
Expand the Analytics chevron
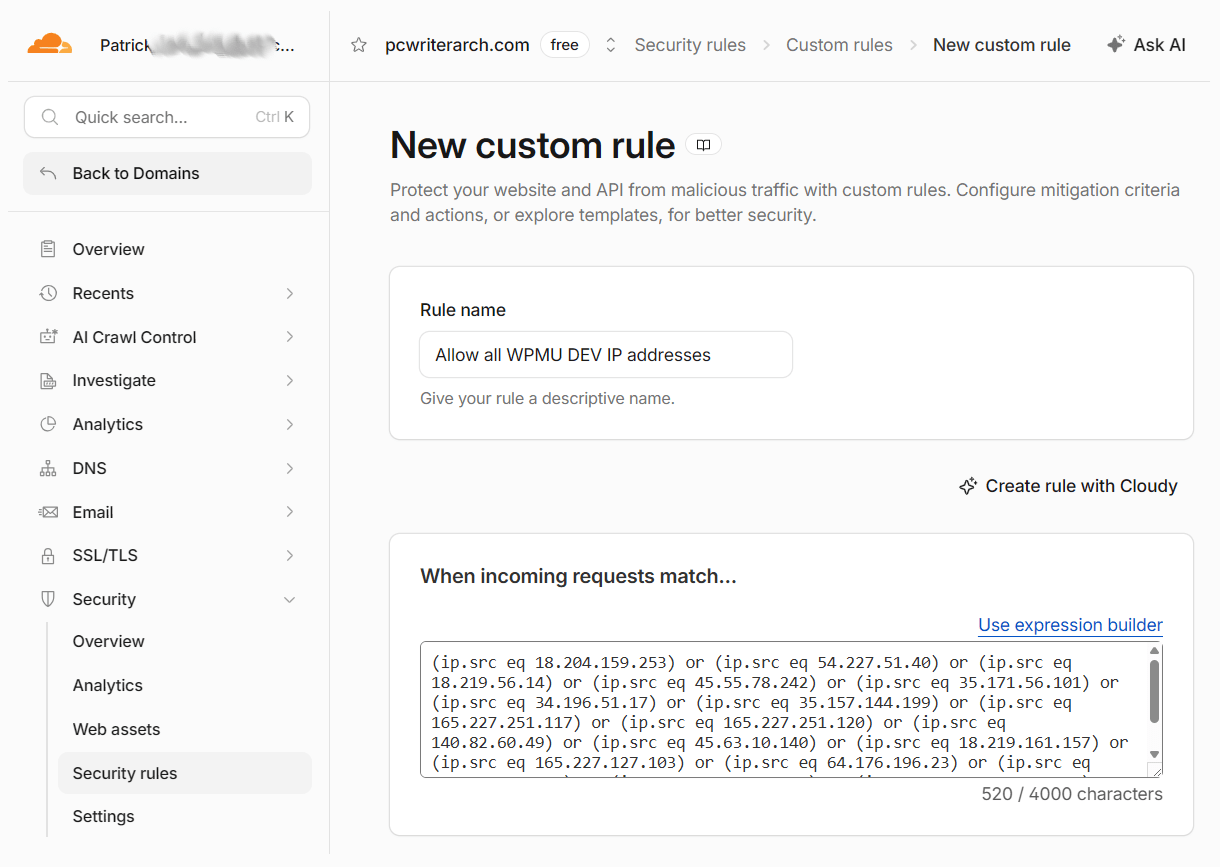point(290,424)
